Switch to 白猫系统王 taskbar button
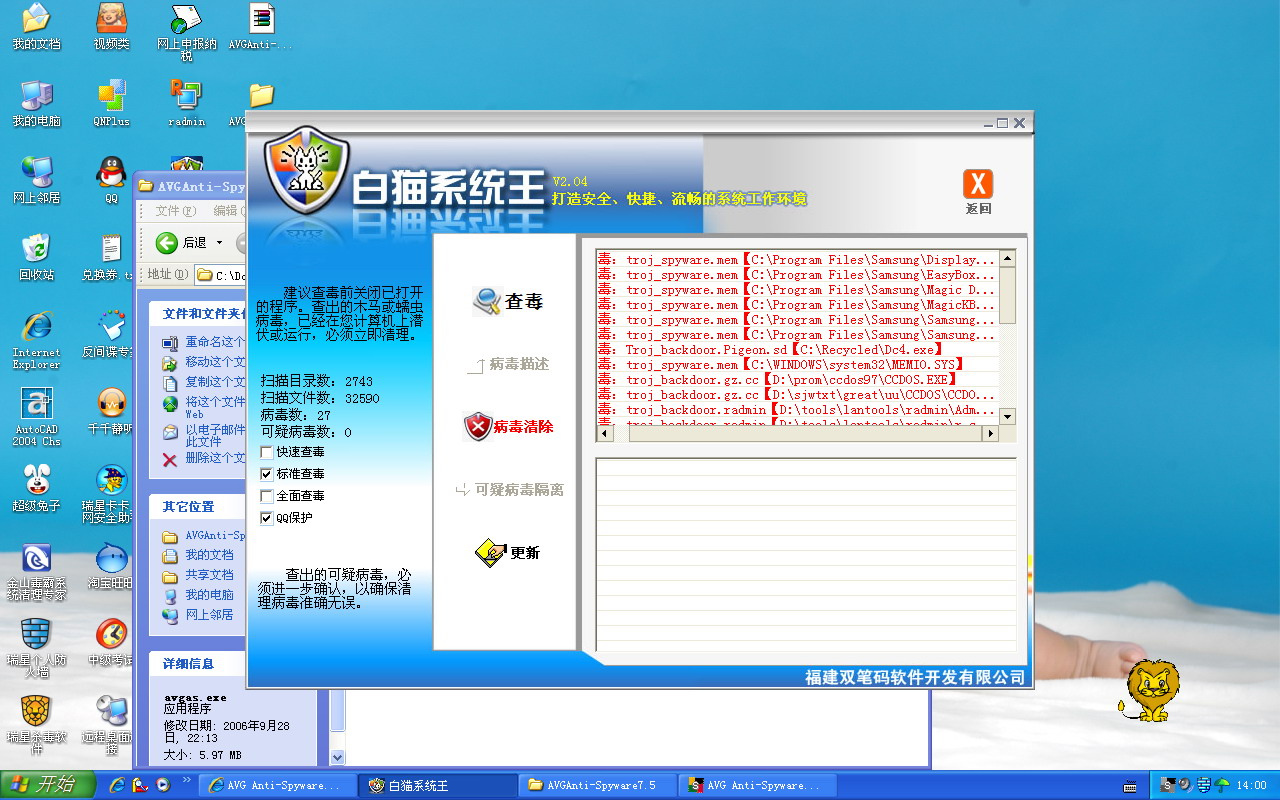The width and height of the screenshot is (1280, 800). [438, 785]
